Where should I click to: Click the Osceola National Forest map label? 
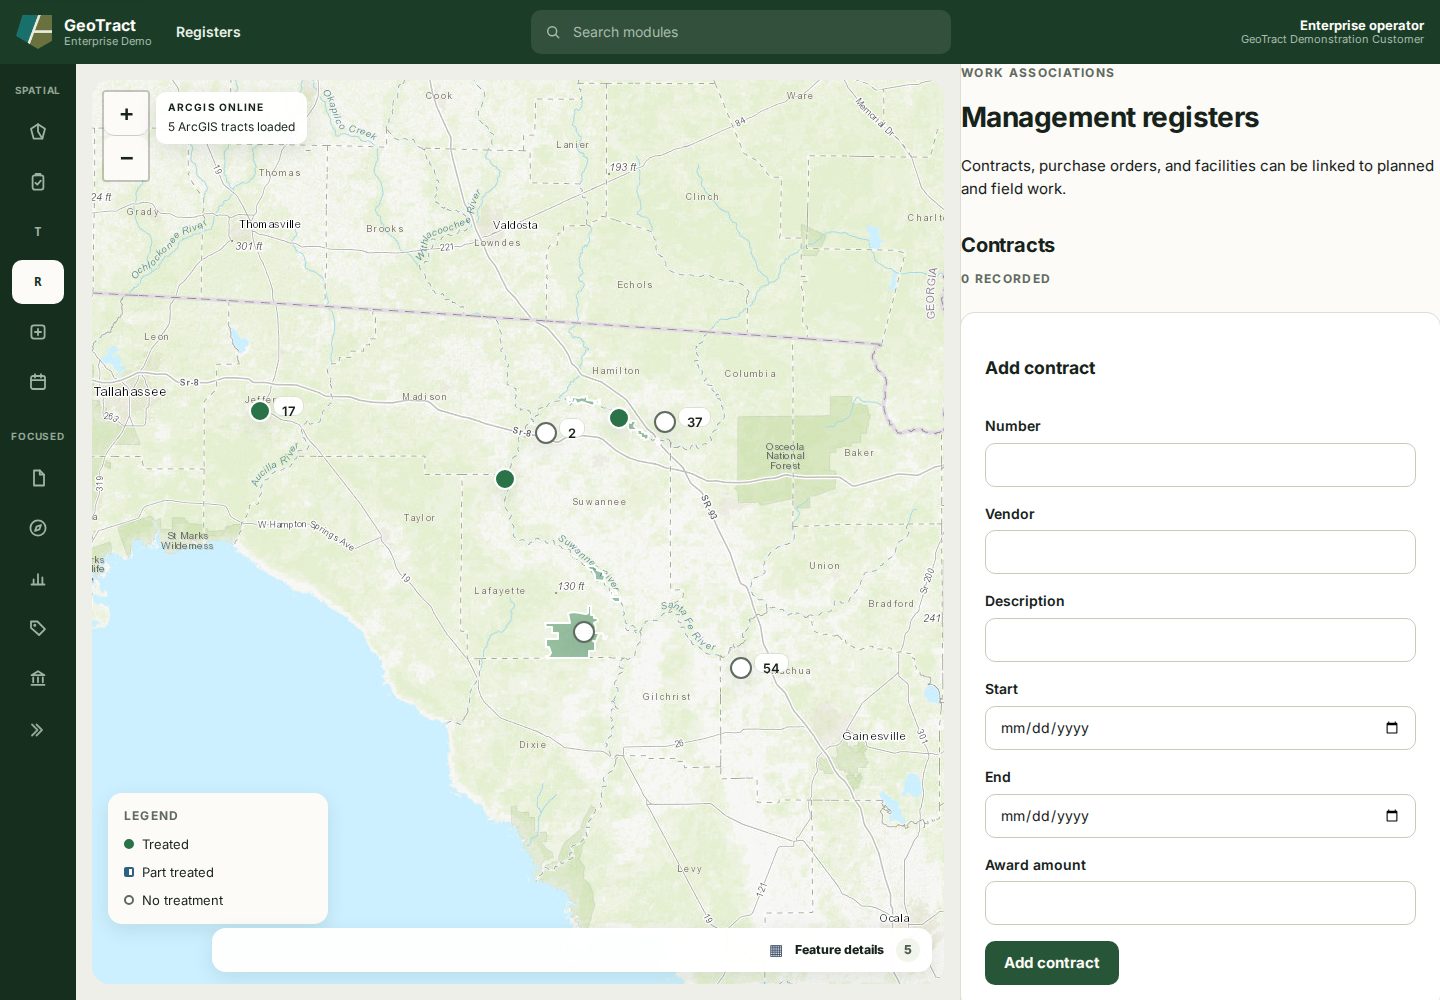[x=785, y=456]
